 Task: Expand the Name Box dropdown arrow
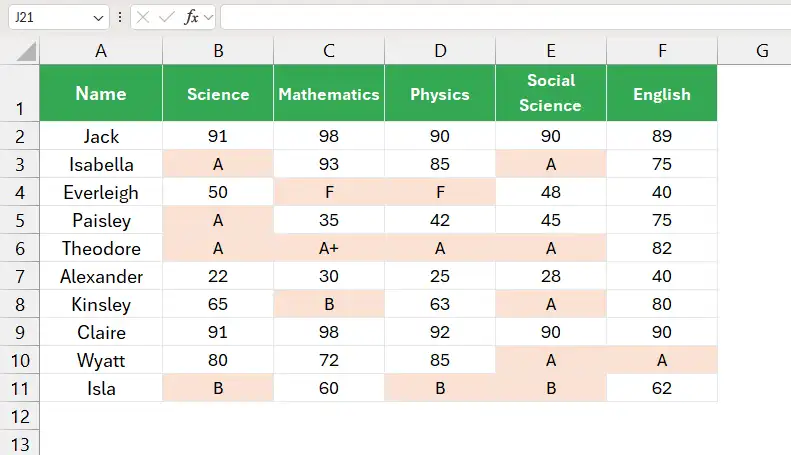coord(98,18)
